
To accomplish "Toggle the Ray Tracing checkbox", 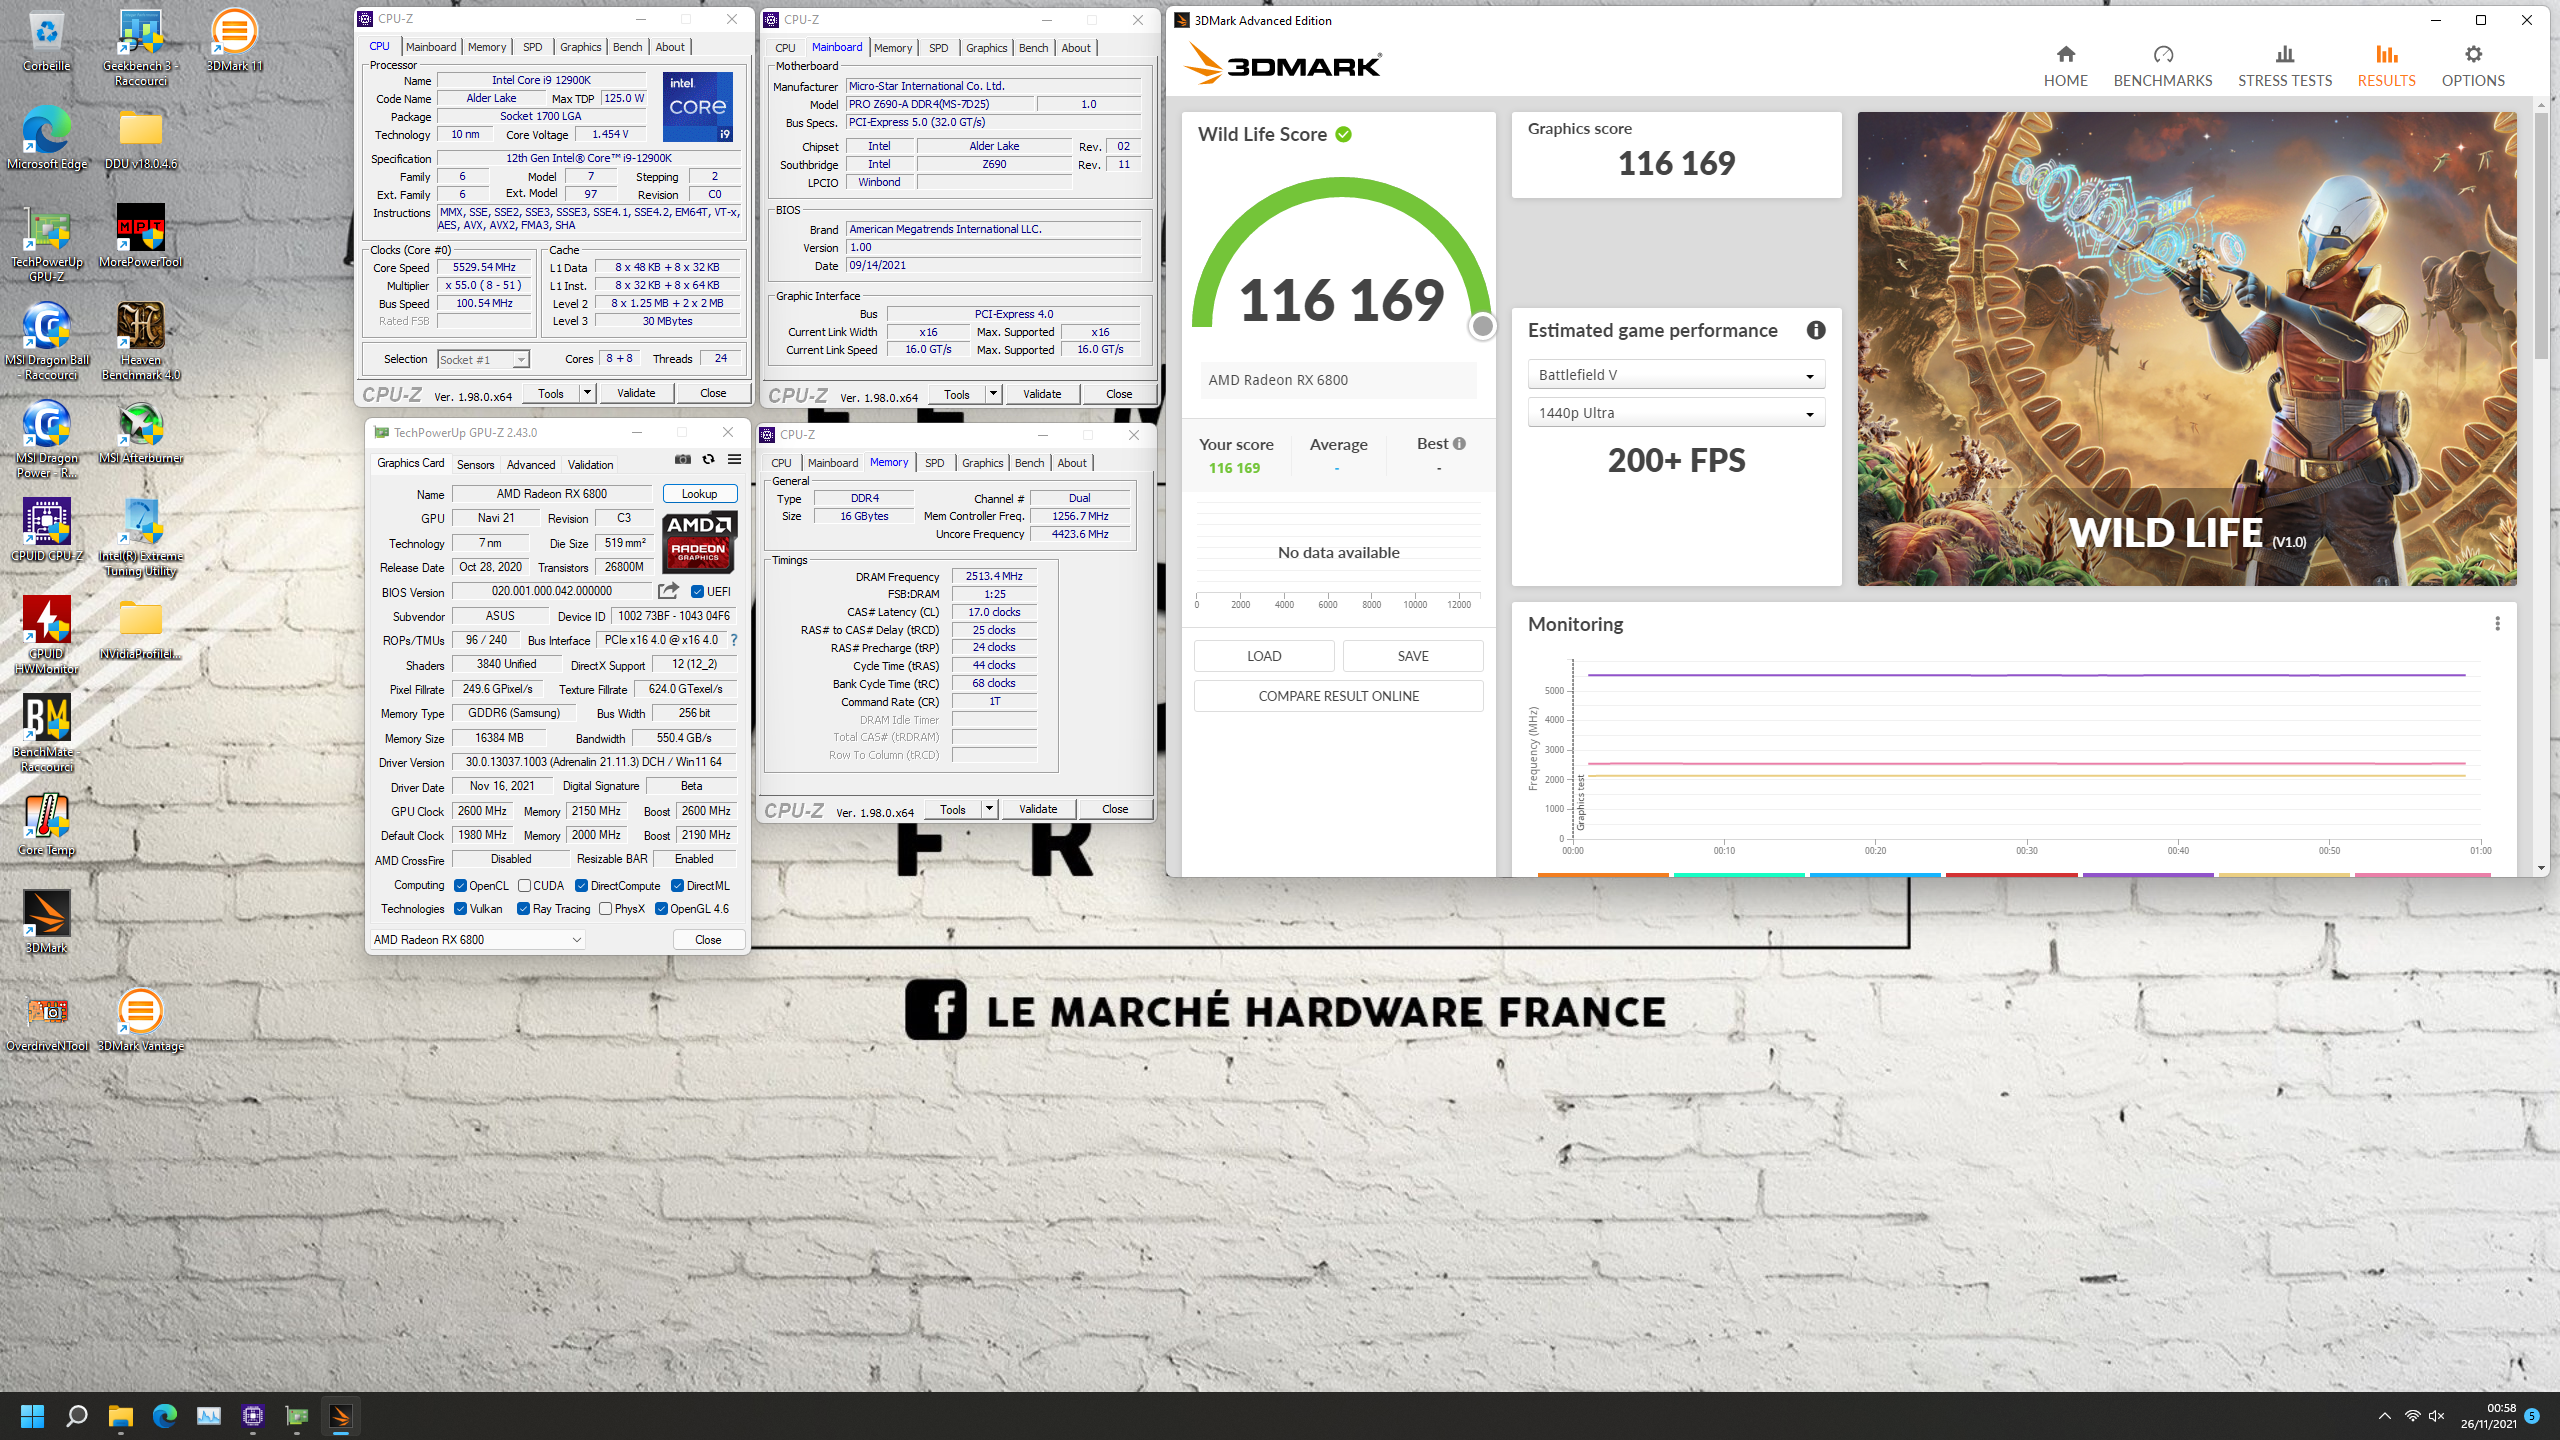I will pos(523,908).
